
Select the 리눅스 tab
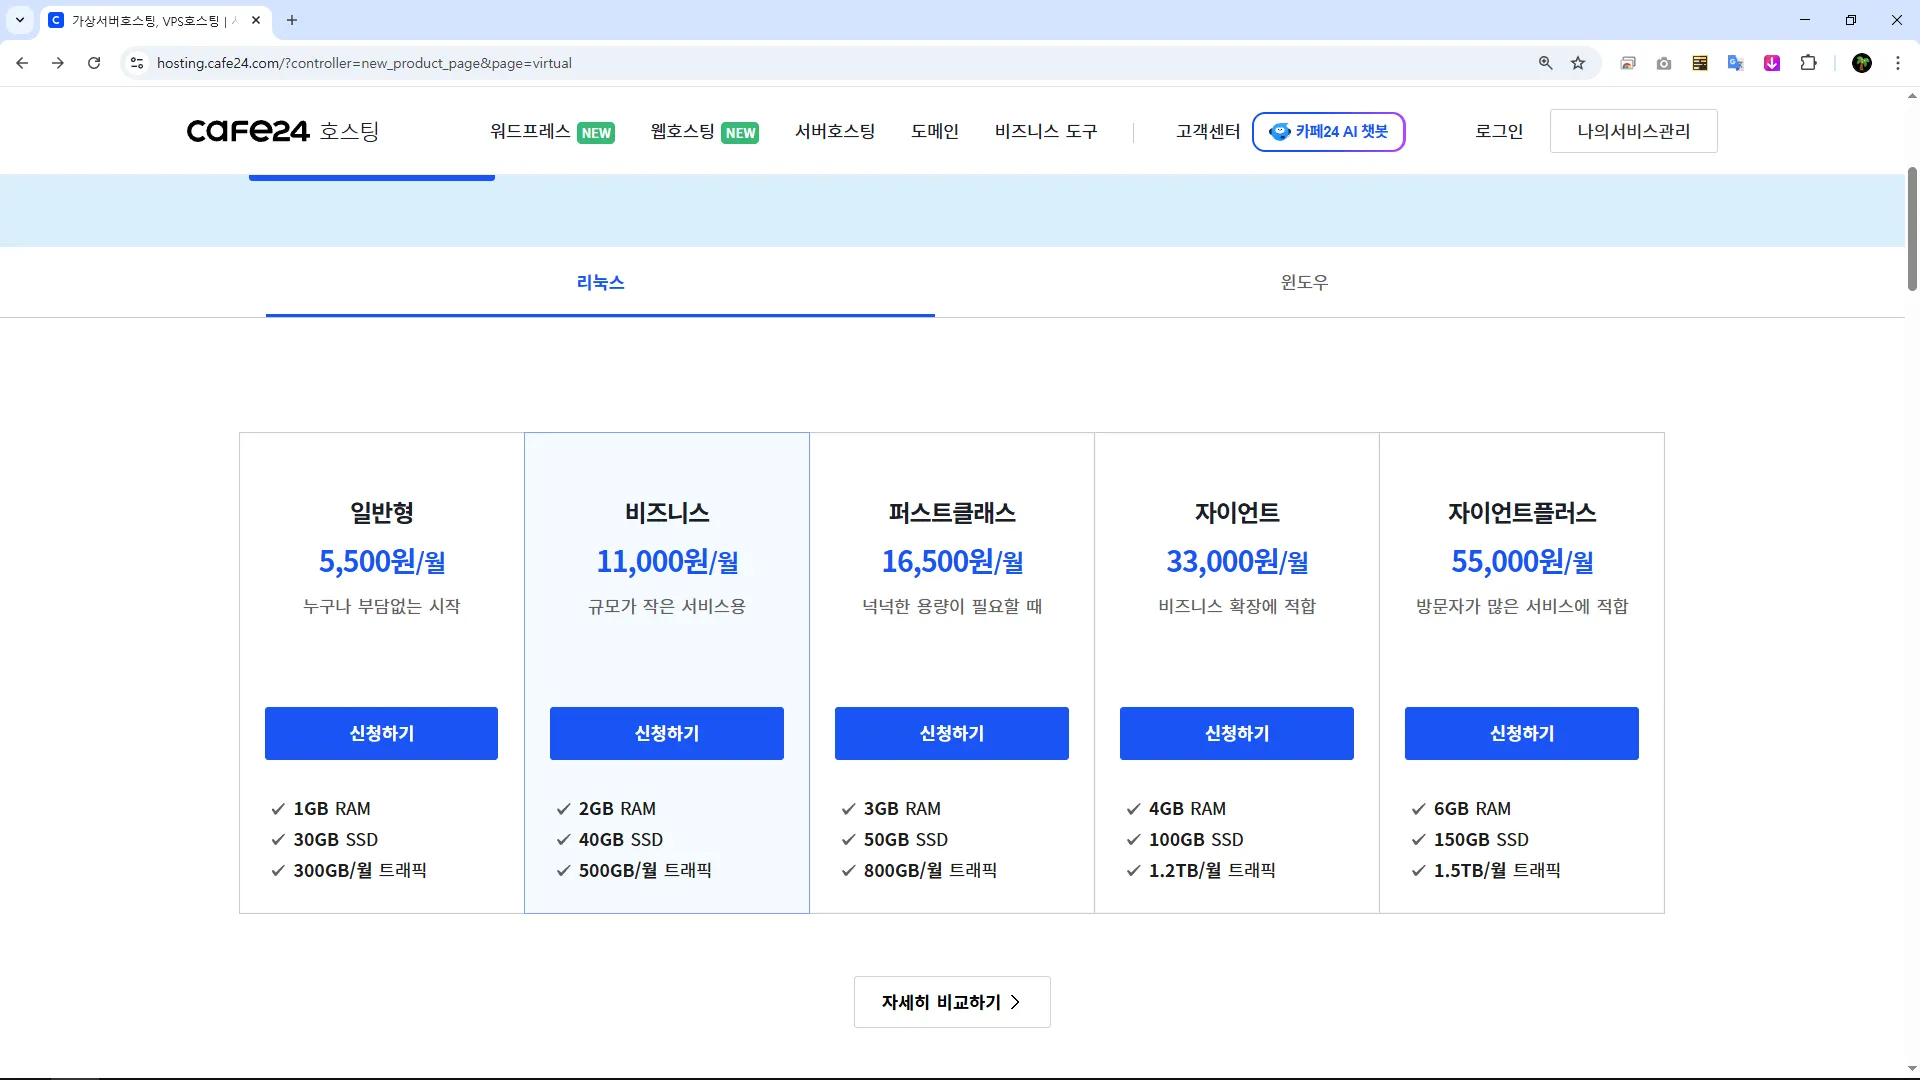tap(600, 283)
